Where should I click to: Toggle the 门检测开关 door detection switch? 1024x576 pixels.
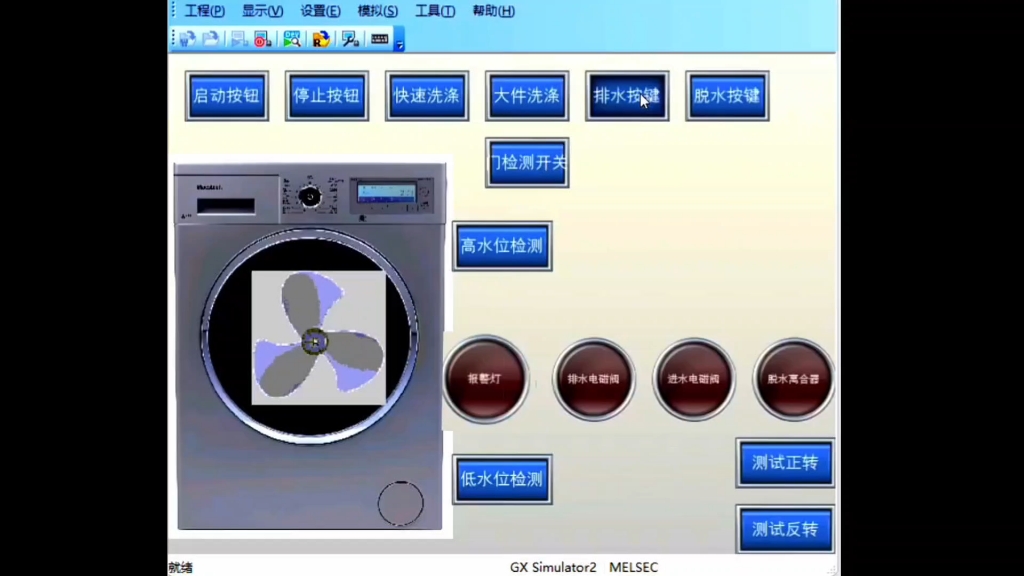pyautogui.click(x=527, y=163)
